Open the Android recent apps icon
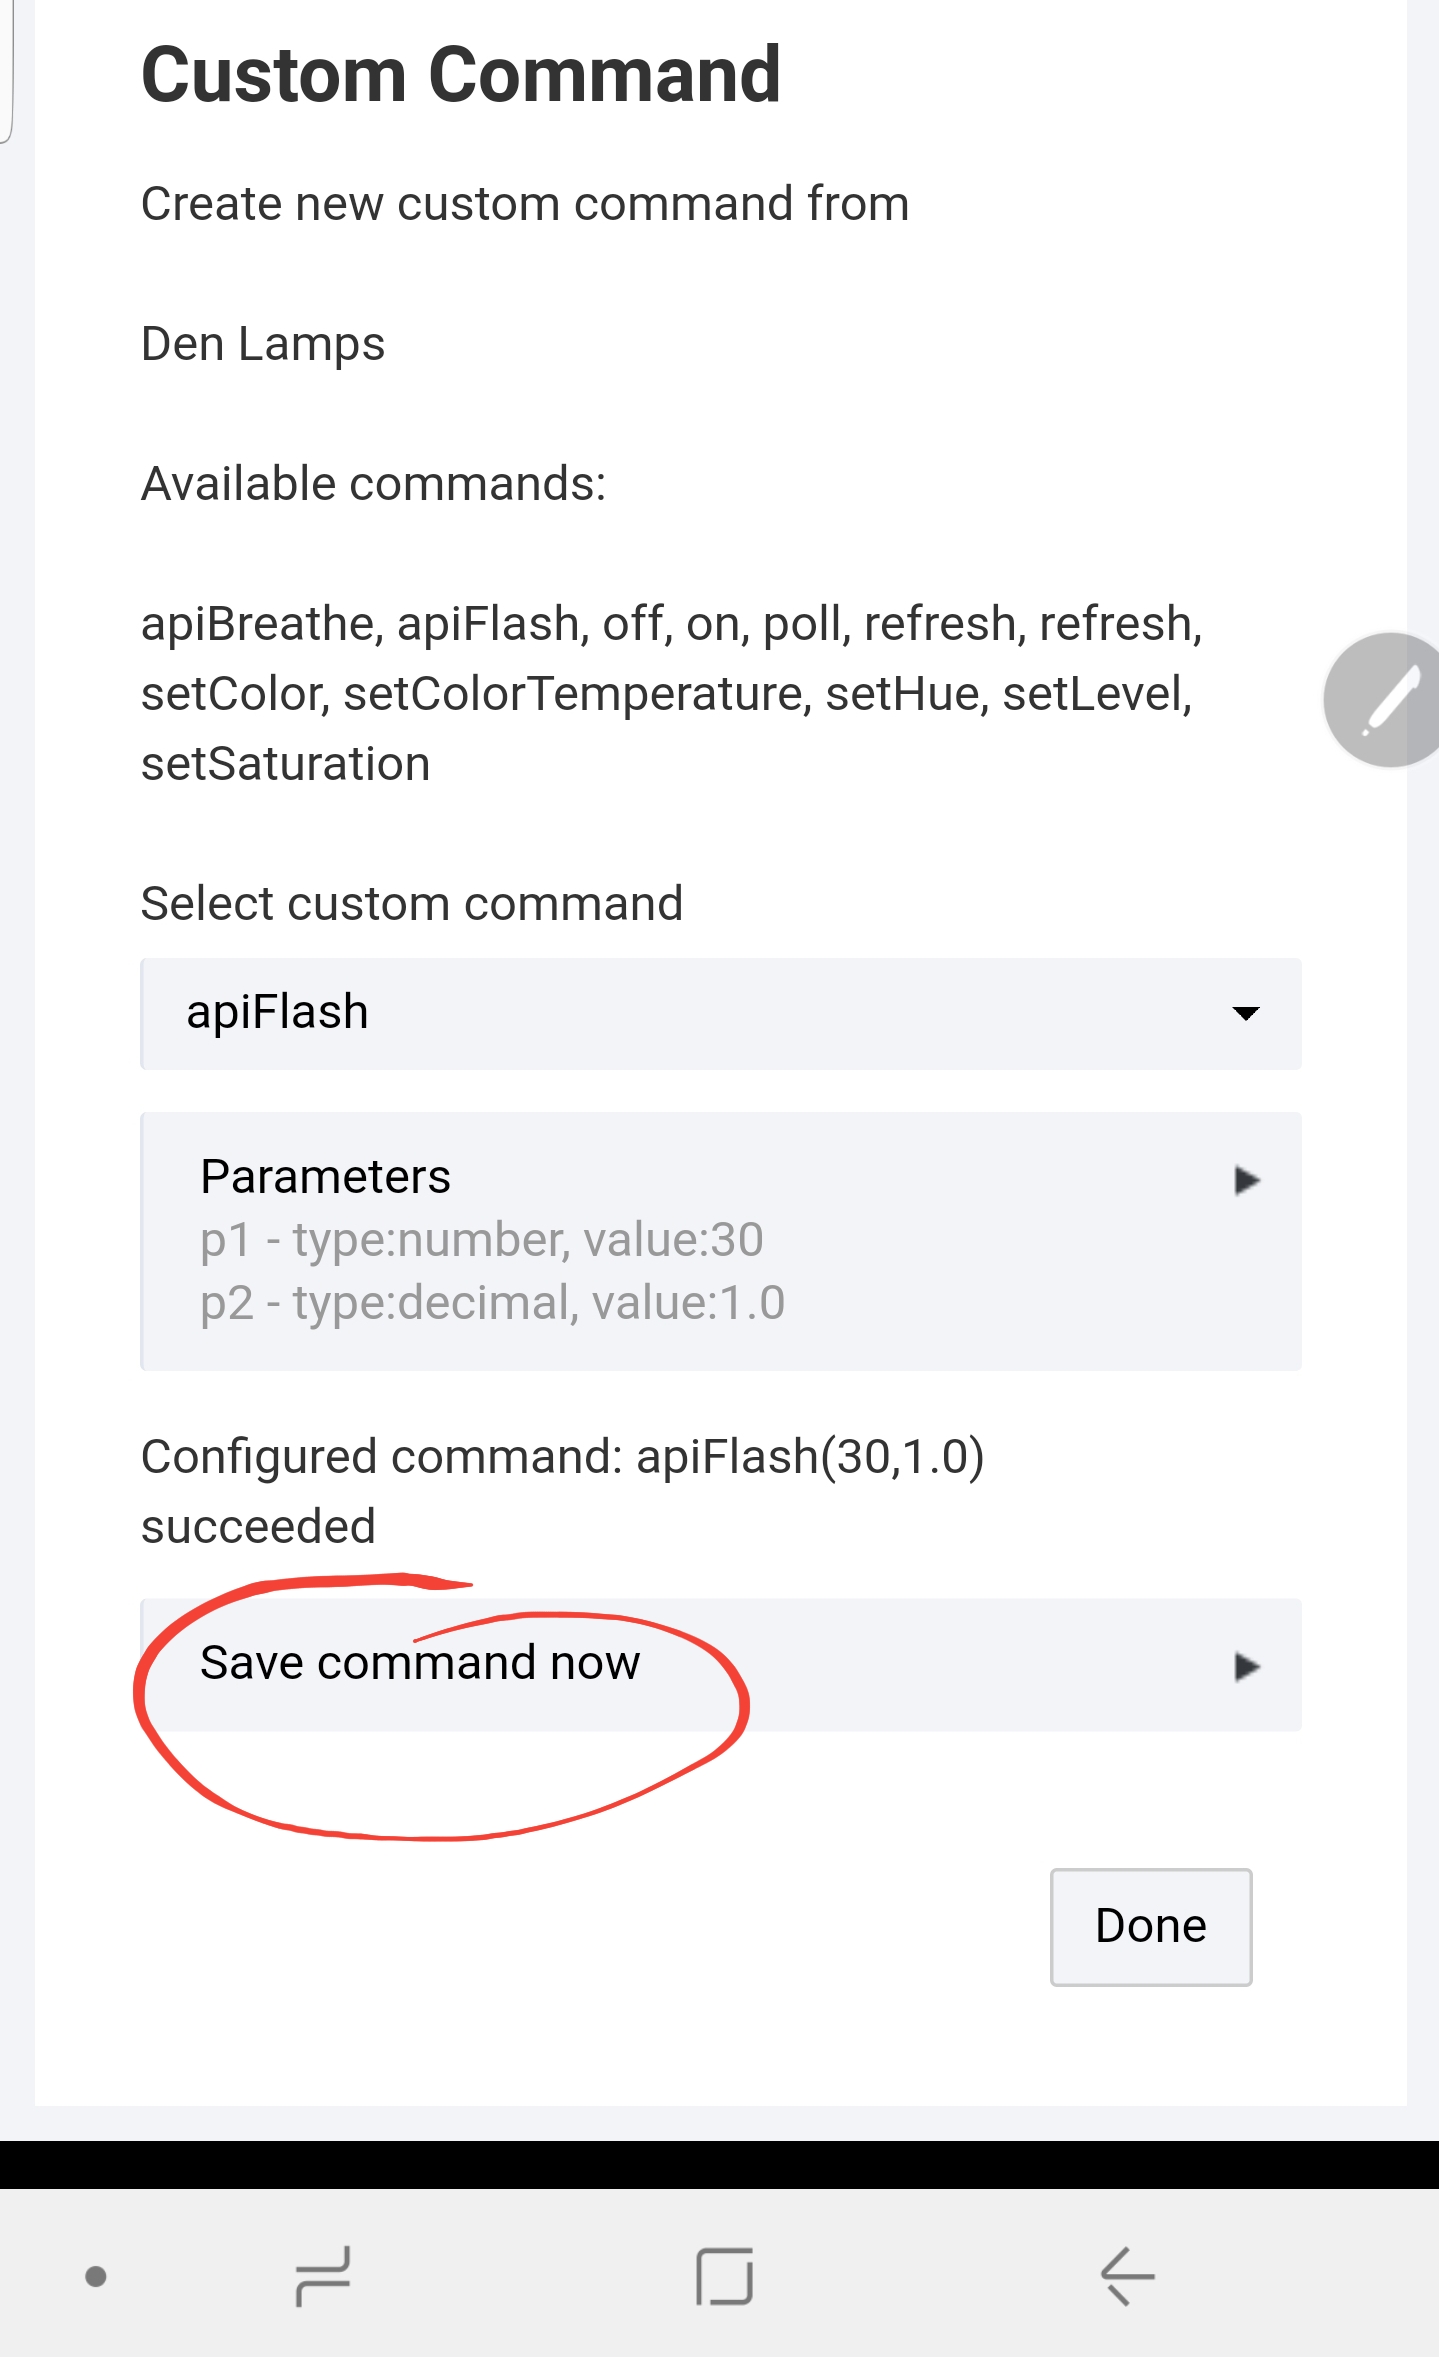Viewport: 1439px width, 2357px height. (323, 2276)
